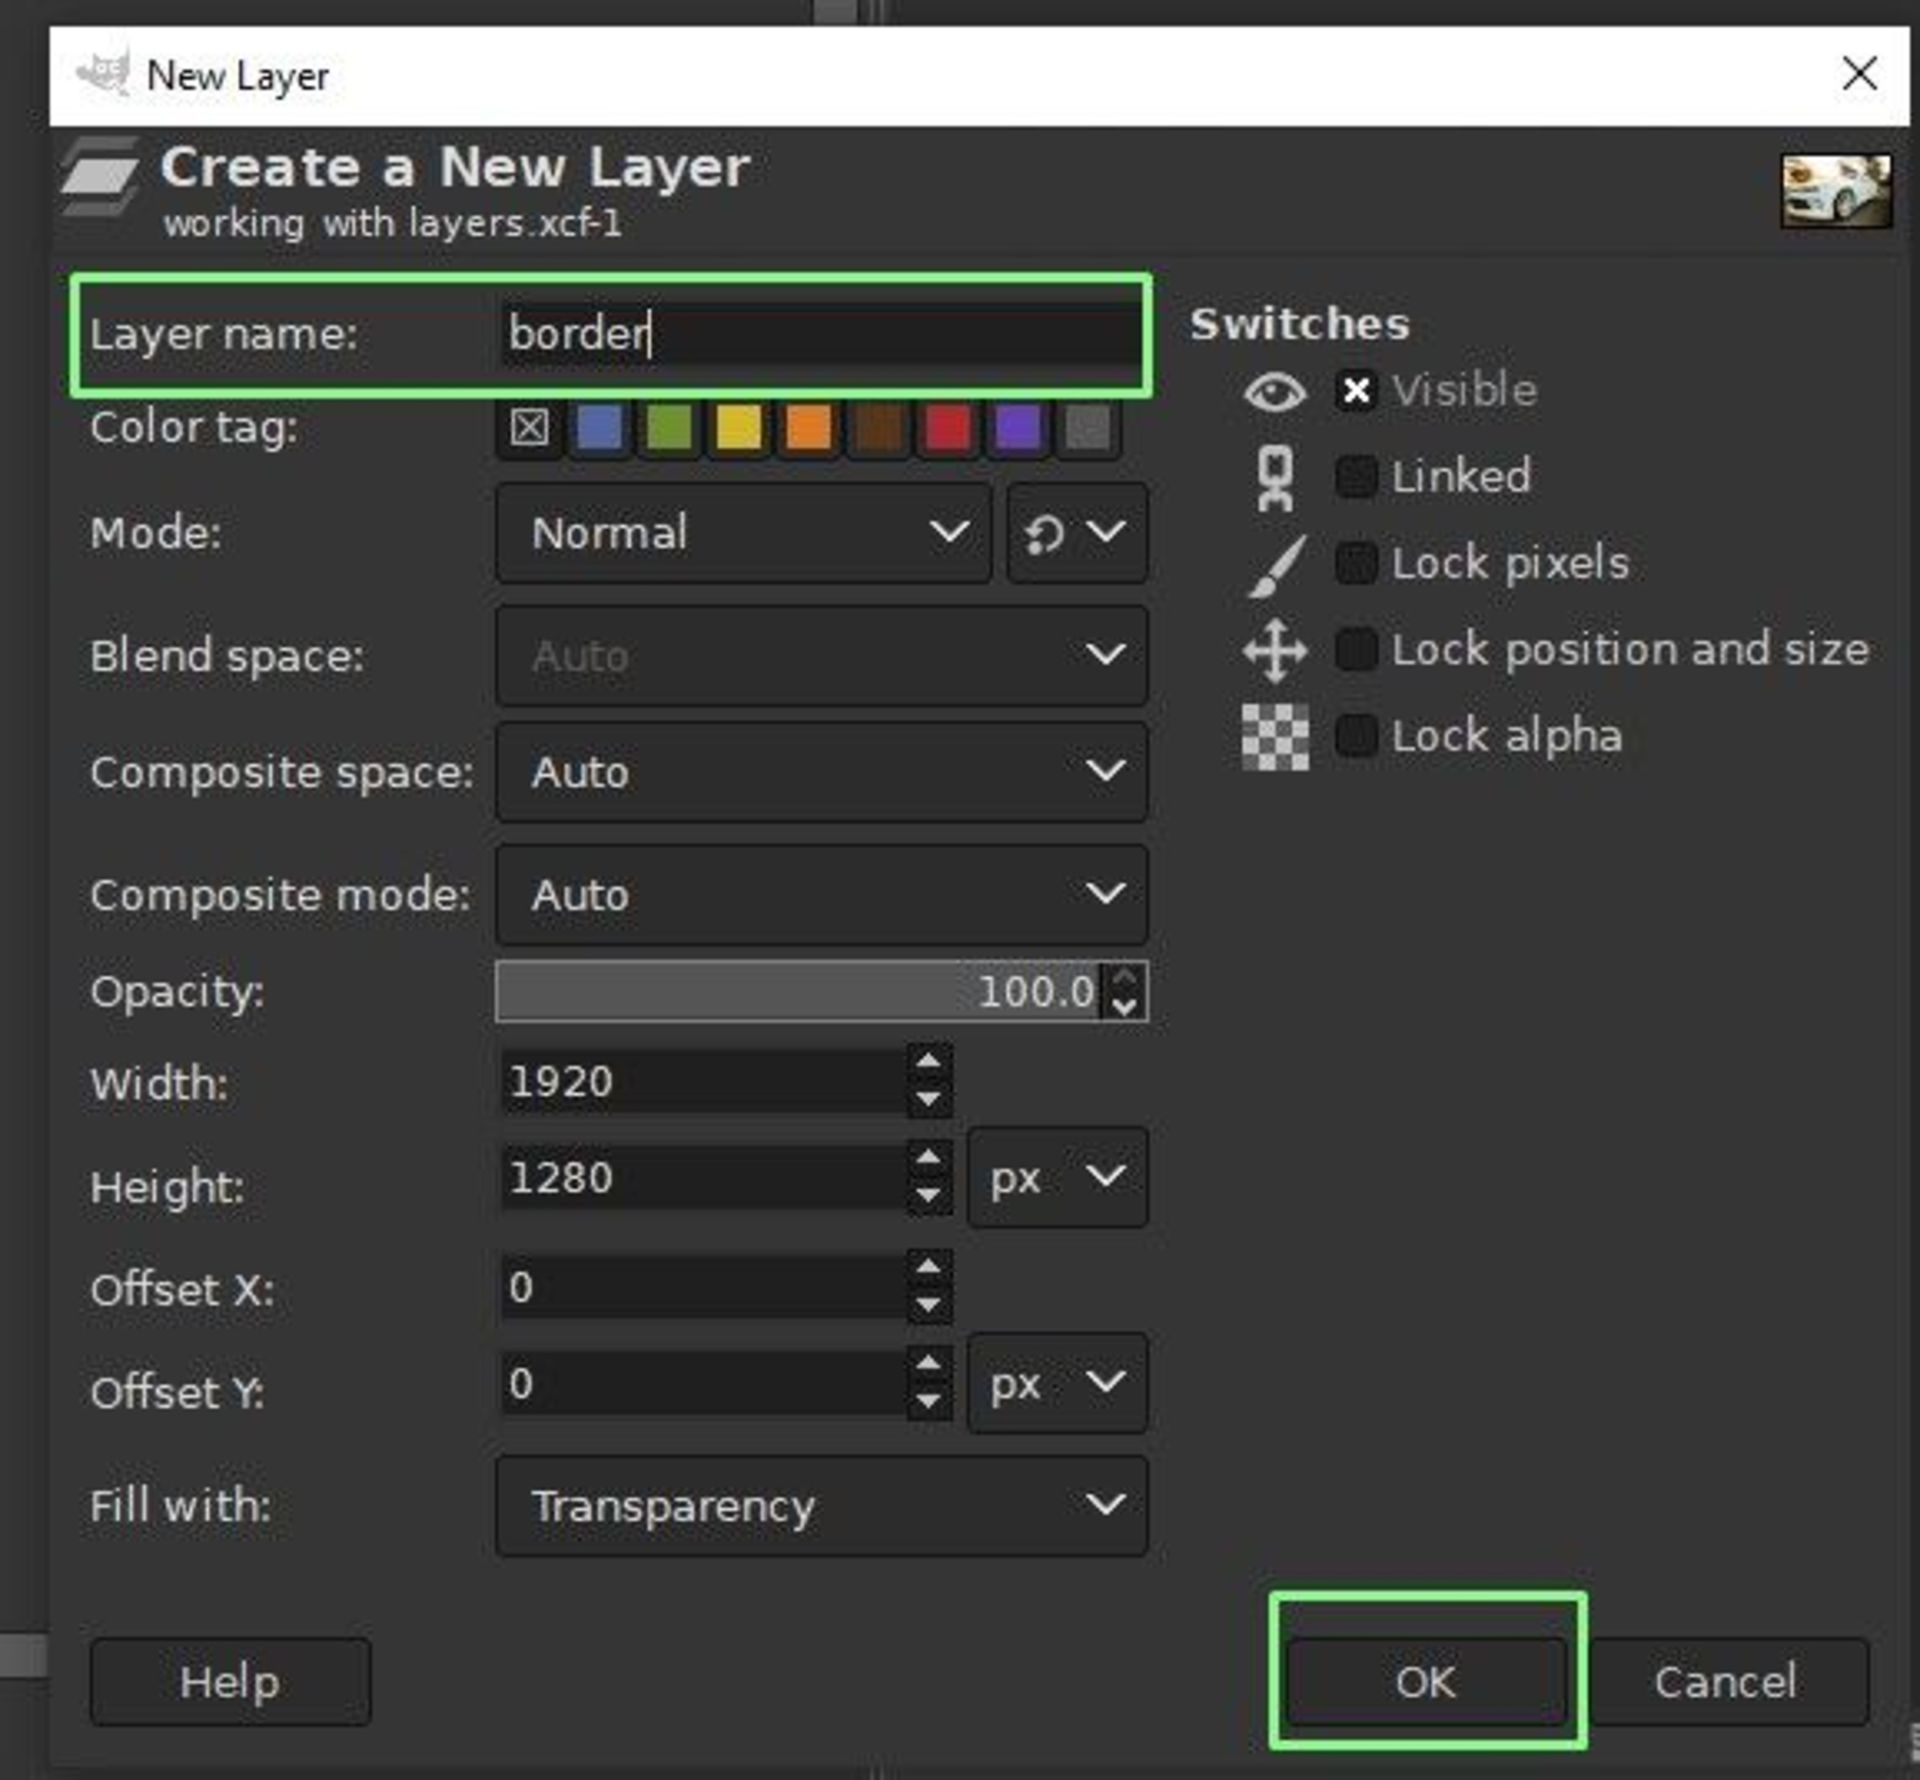Click the eye icon beside Visible
The image size is (1920, 1780).
point(1274,391)
